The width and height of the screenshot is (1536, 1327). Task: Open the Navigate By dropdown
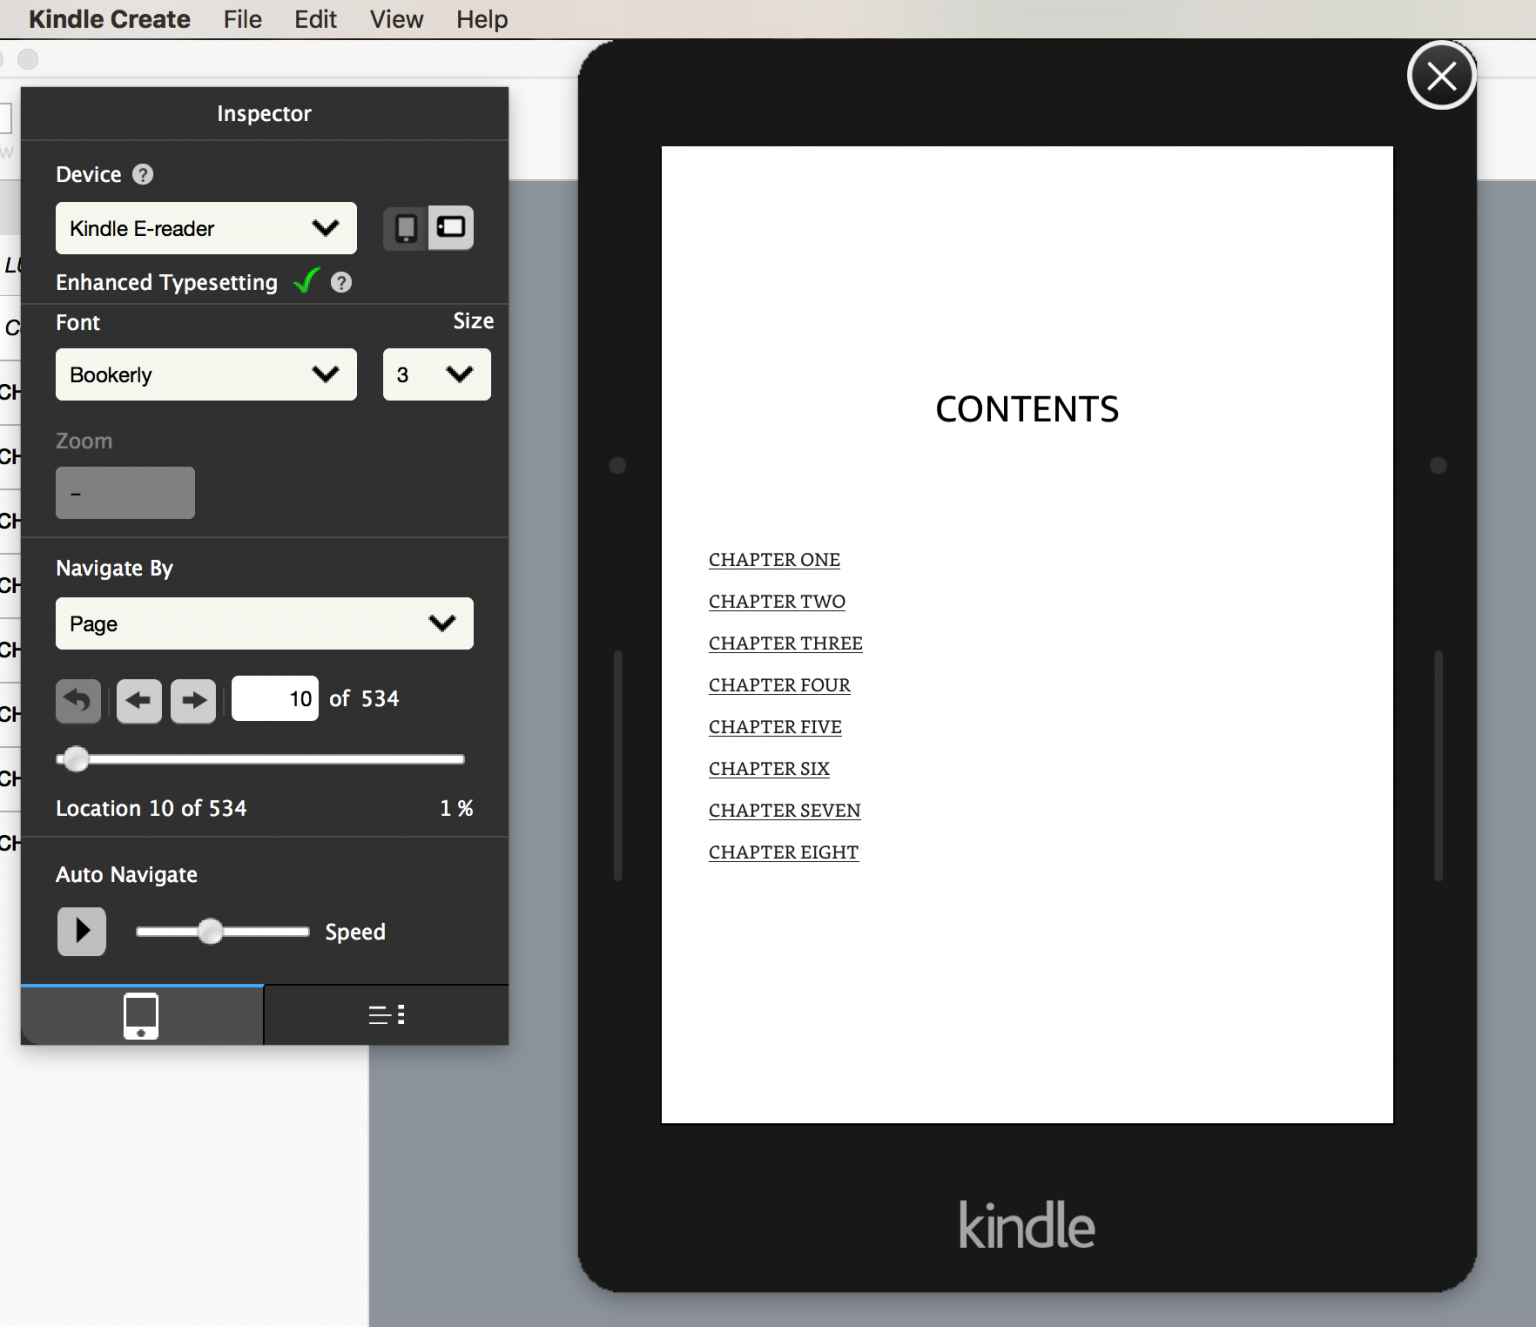tap(264, 623)
